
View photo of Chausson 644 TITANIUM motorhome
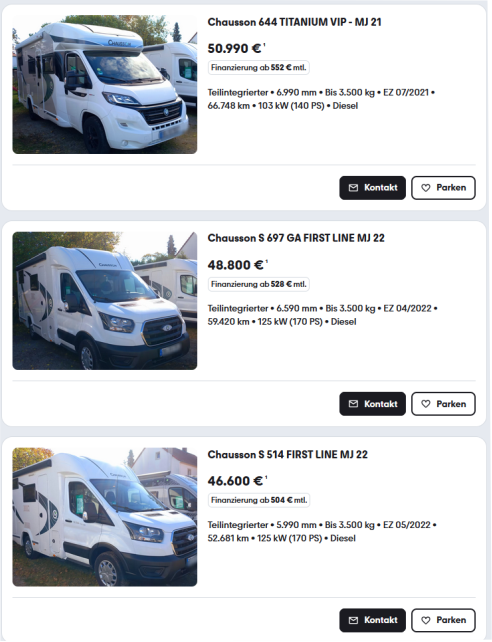click(105, 84)
